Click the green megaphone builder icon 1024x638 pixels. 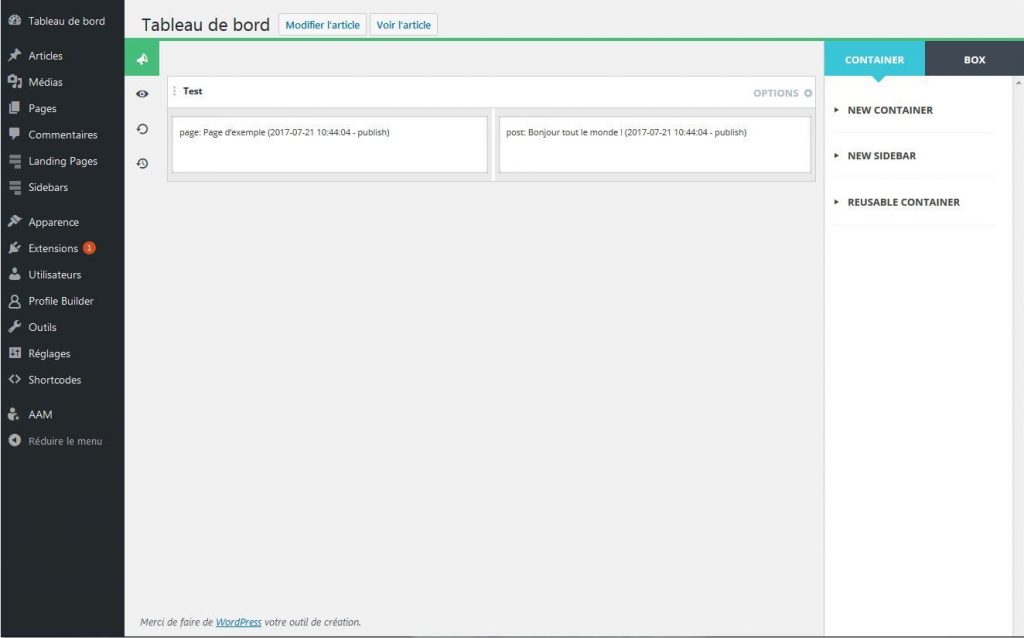tap(142, 59)
